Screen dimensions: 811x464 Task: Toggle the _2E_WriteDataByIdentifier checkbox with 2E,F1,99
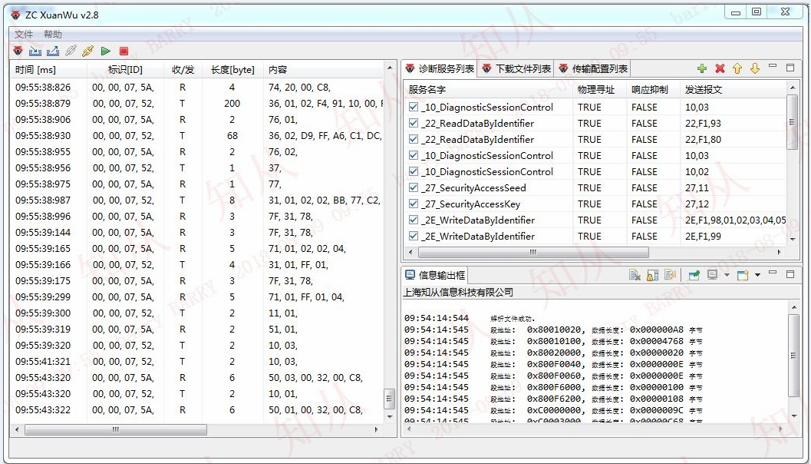[x=413, y=236]
